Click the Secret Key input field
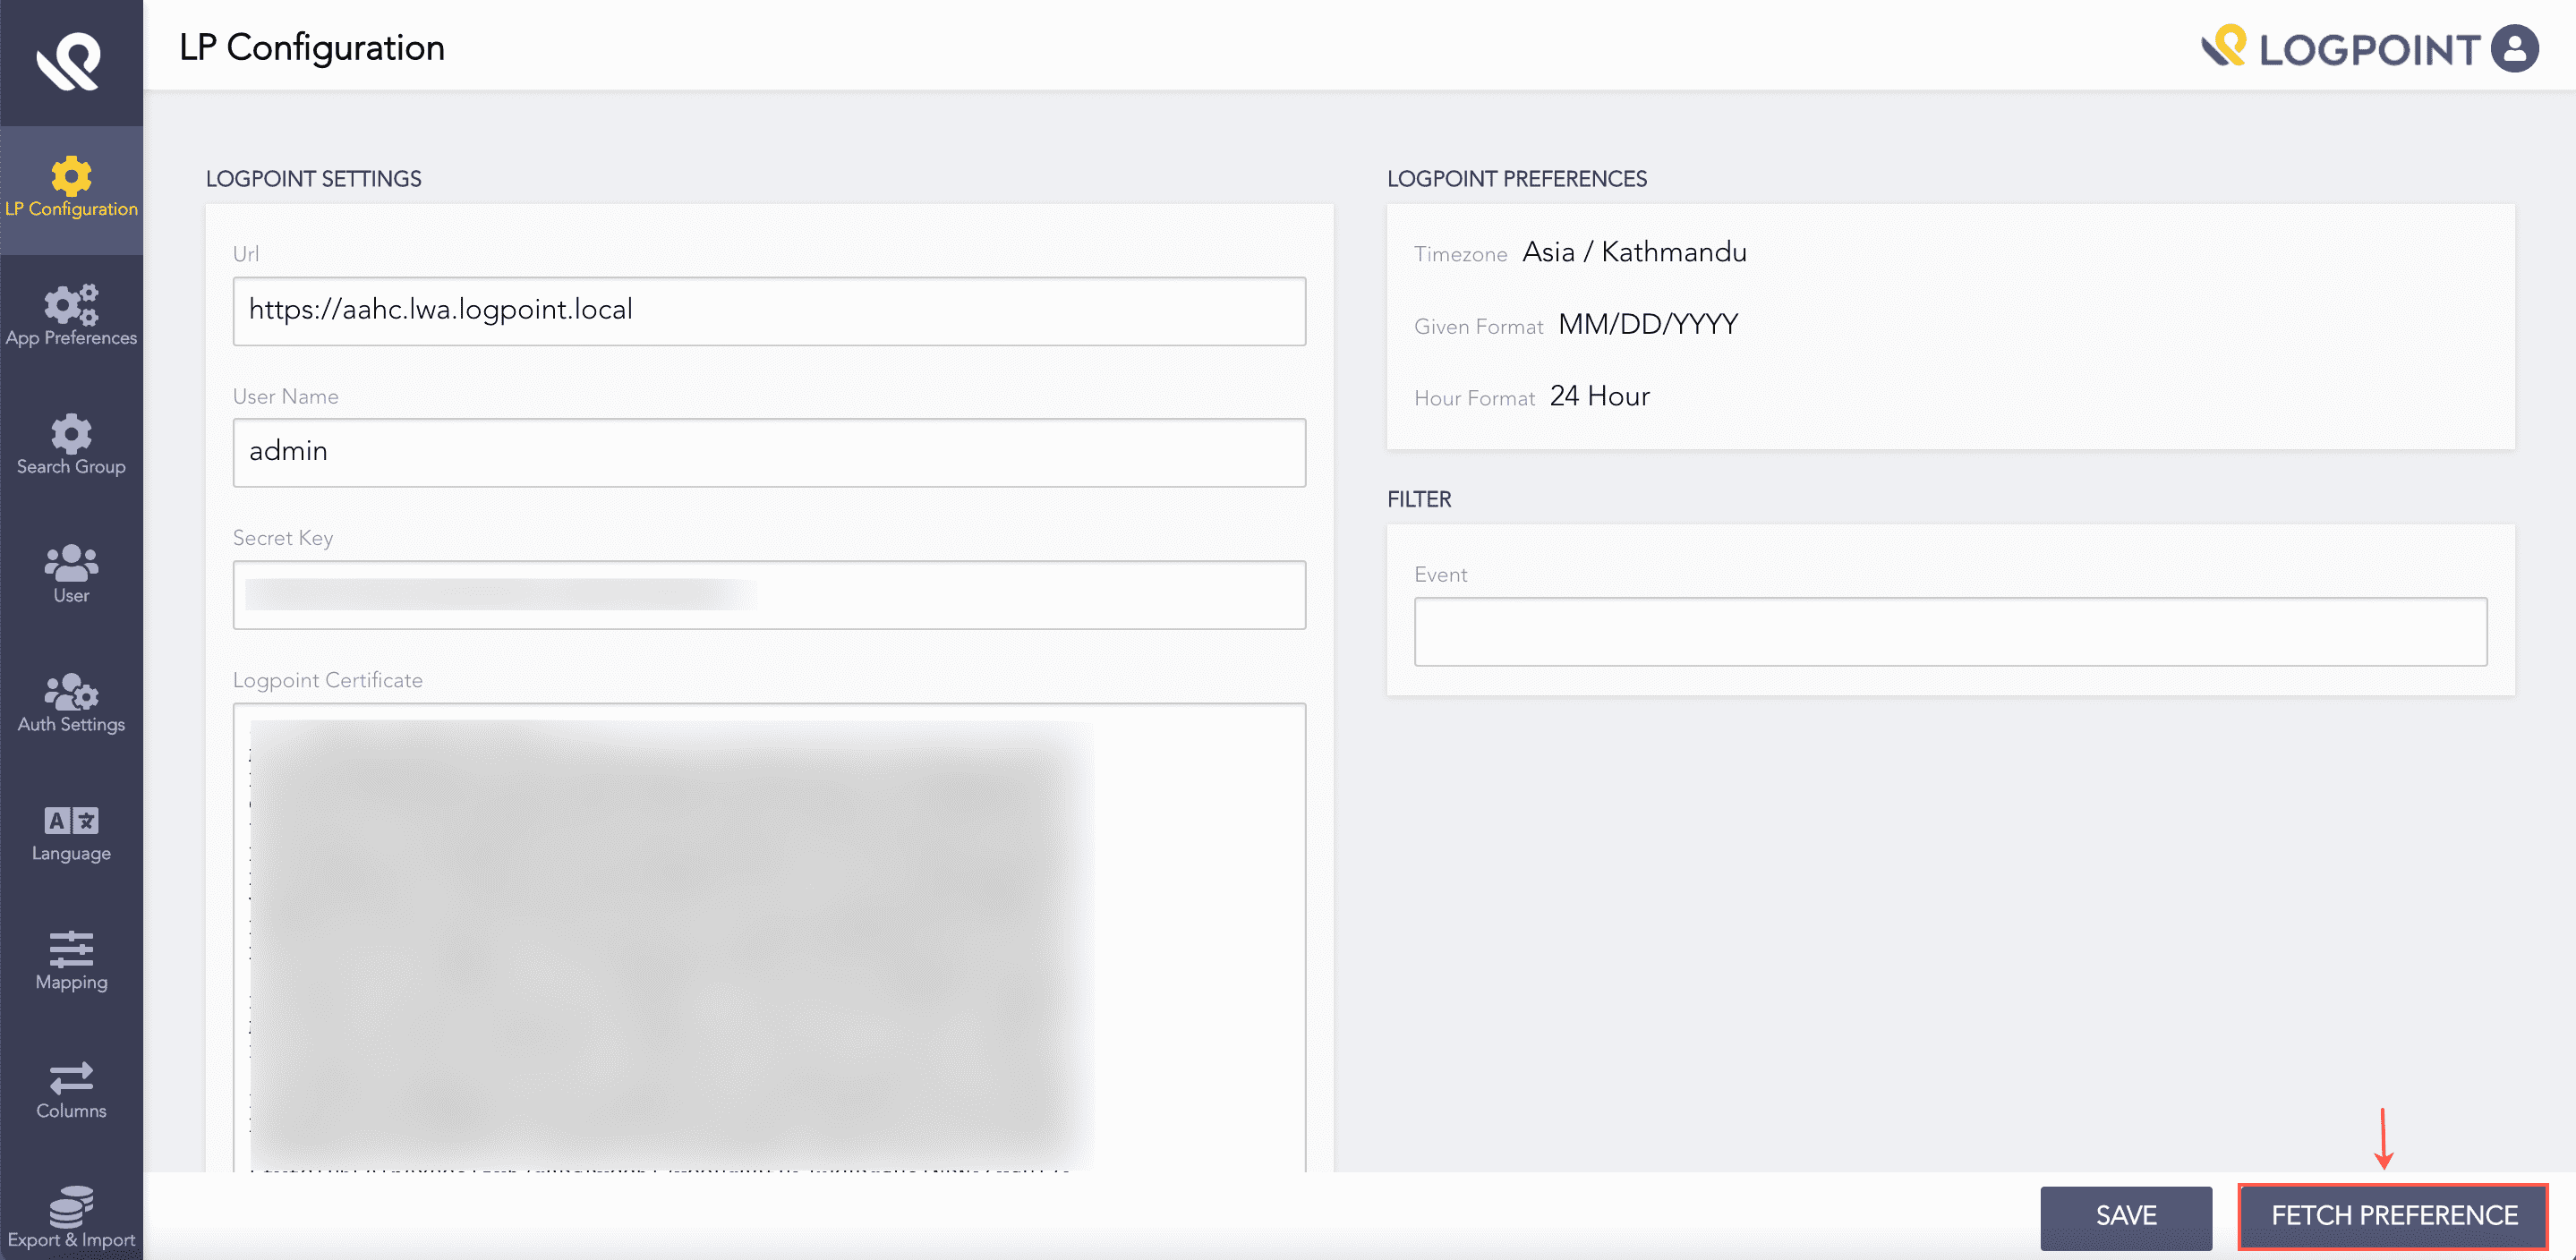The height and width of the screenshot is (1260, 2576). click(768, 594)
